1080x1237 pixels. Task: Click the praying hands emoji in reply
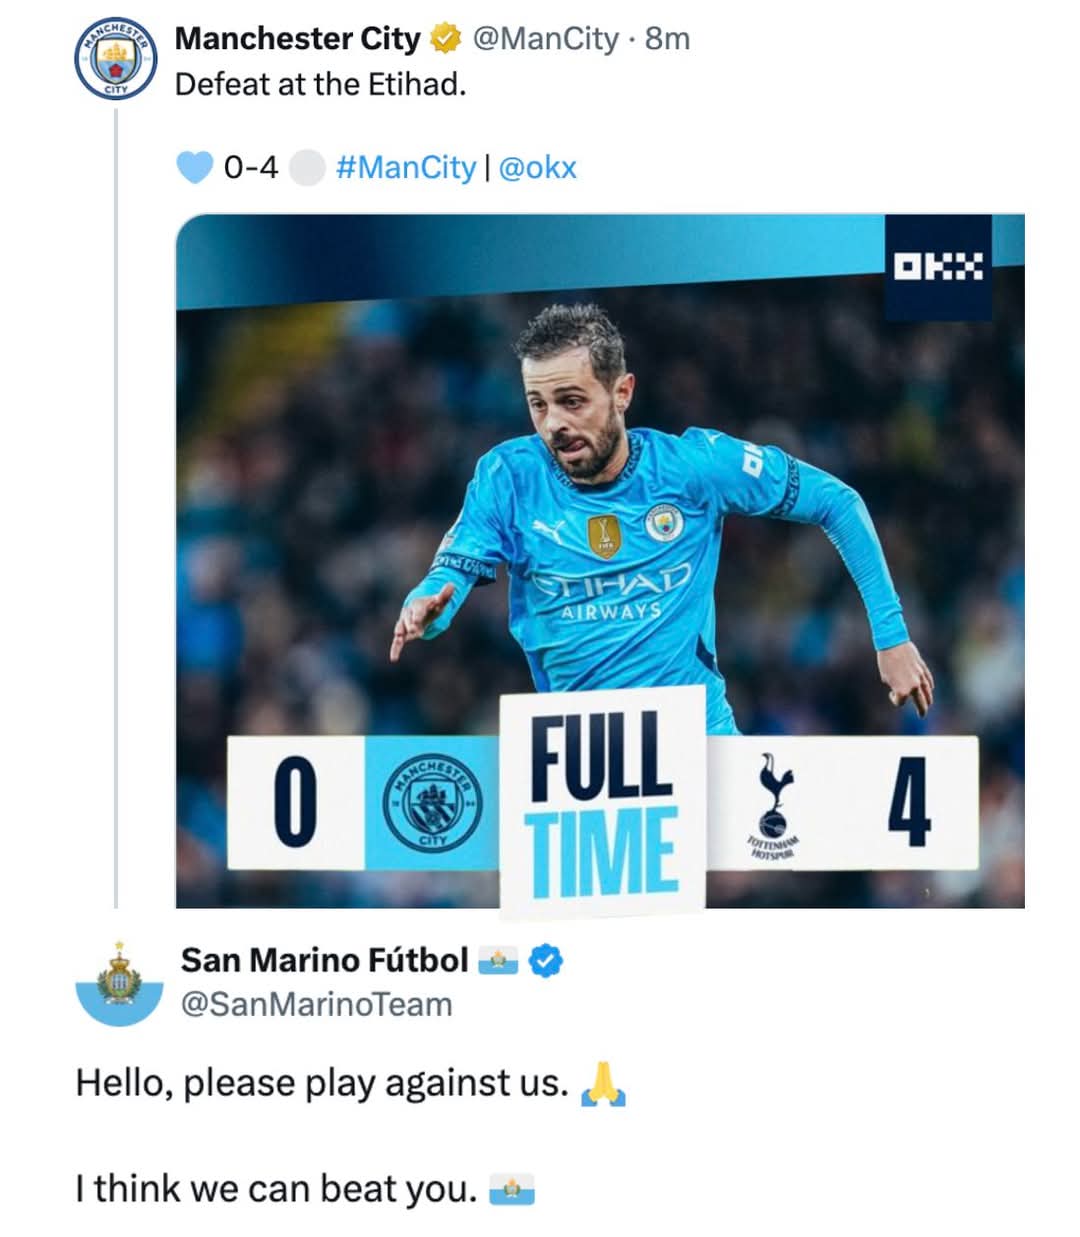coord(603,1084)
